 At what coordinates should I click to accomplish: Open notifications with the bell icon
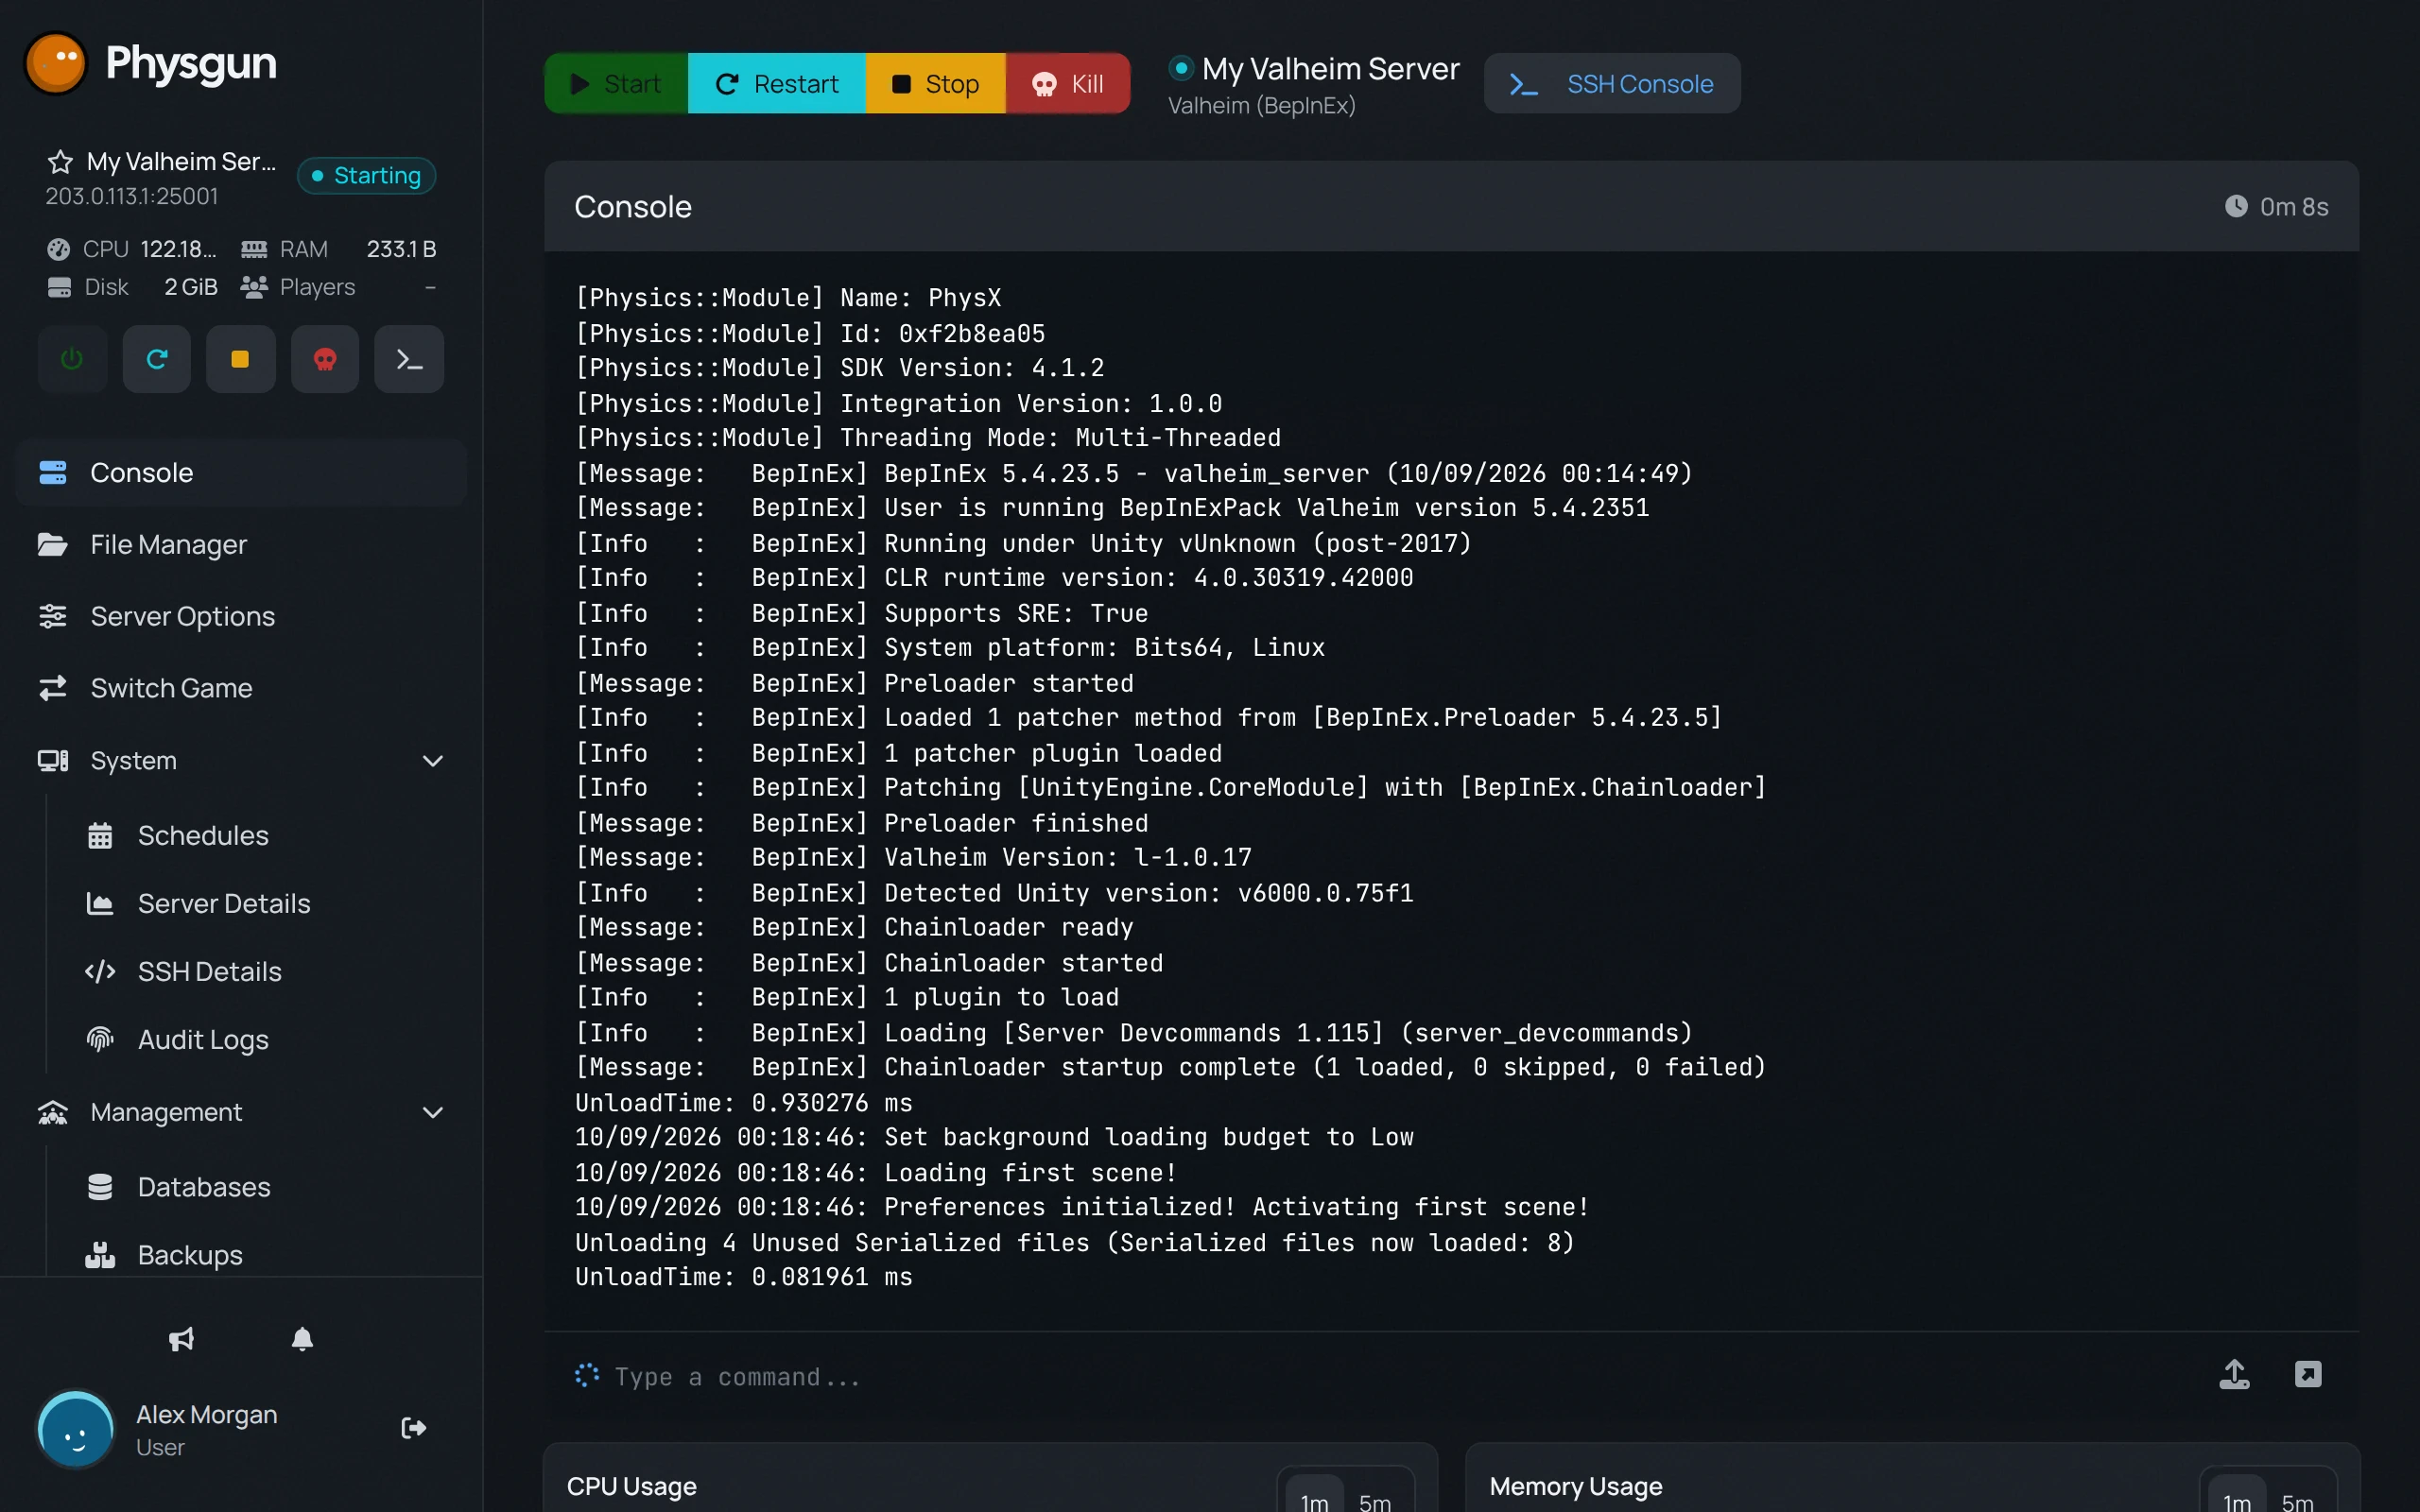pos(302,1339)
